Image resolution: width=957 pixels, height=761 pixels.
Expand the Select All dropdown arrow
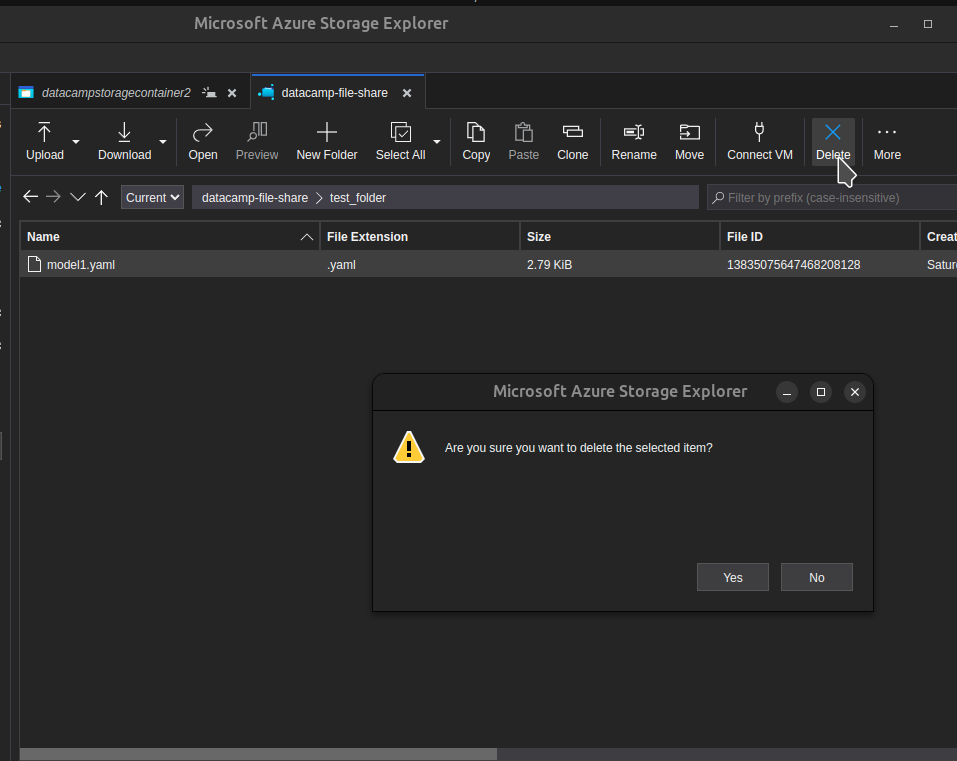pos(437,142)
